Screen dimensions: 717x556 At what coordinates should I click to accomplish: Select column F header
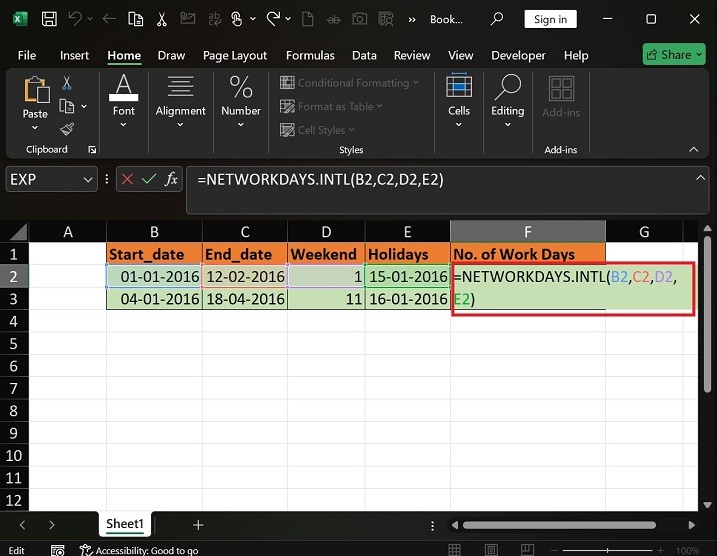[528, 231]
